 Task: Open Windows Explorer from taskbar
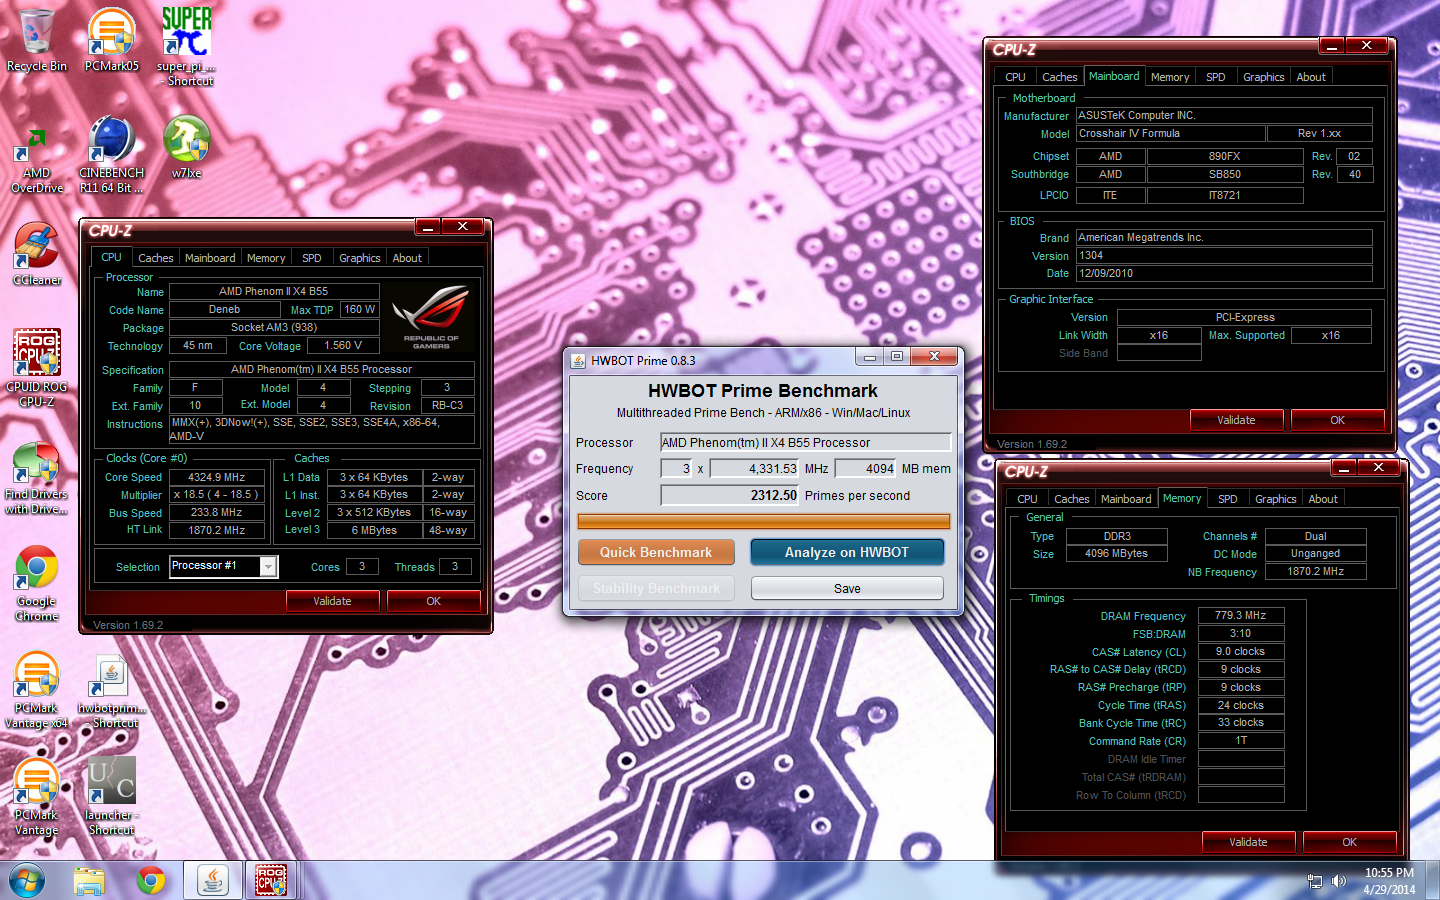pos(89,880)
